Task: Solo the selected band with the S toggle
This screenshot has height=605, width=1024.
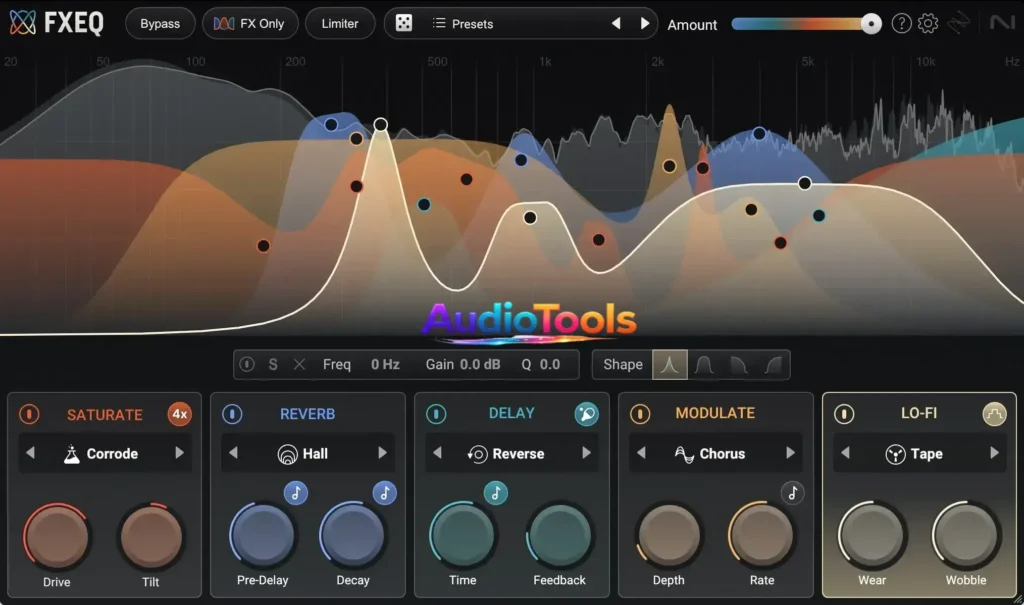Action: pos(272,364)
